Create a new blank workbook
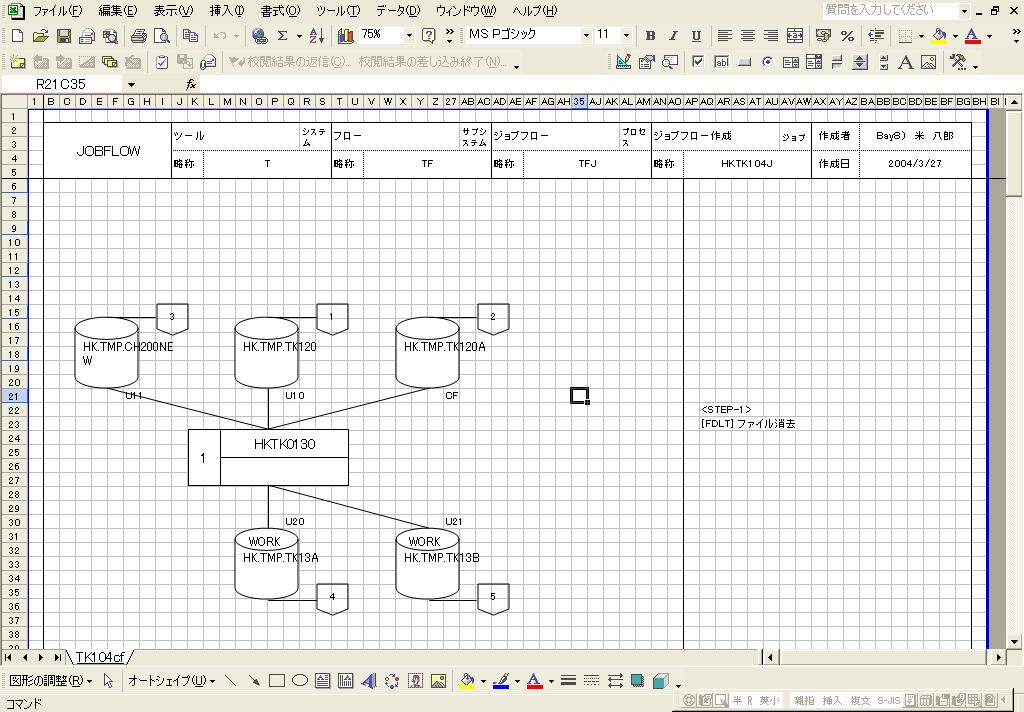1024x712 pixels. [x=18, y=35]
